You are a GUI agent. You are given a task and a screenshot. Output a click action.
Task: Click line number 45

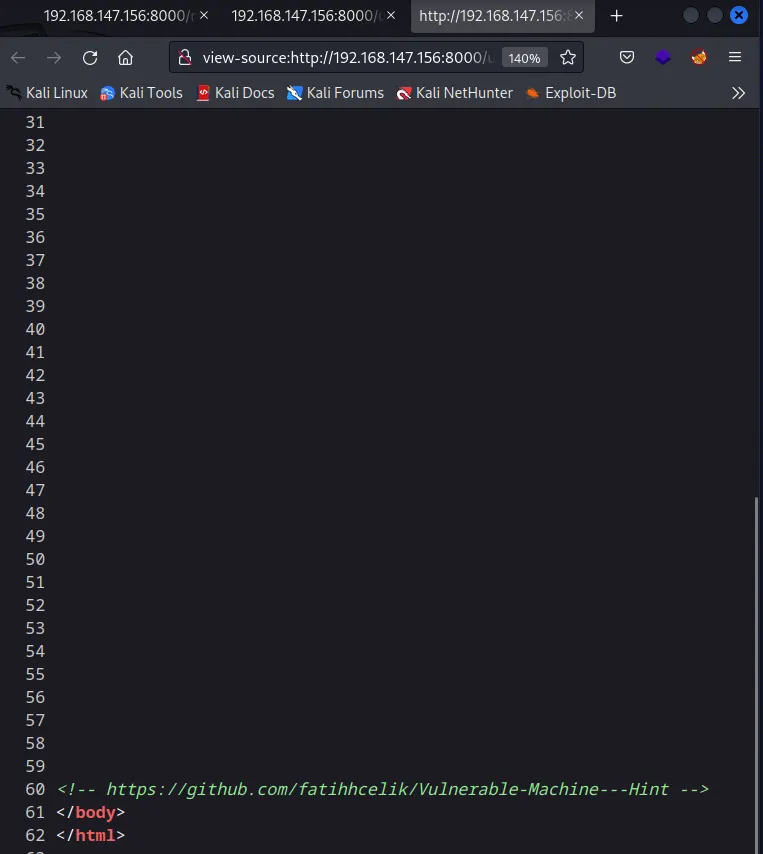(35, 444)
